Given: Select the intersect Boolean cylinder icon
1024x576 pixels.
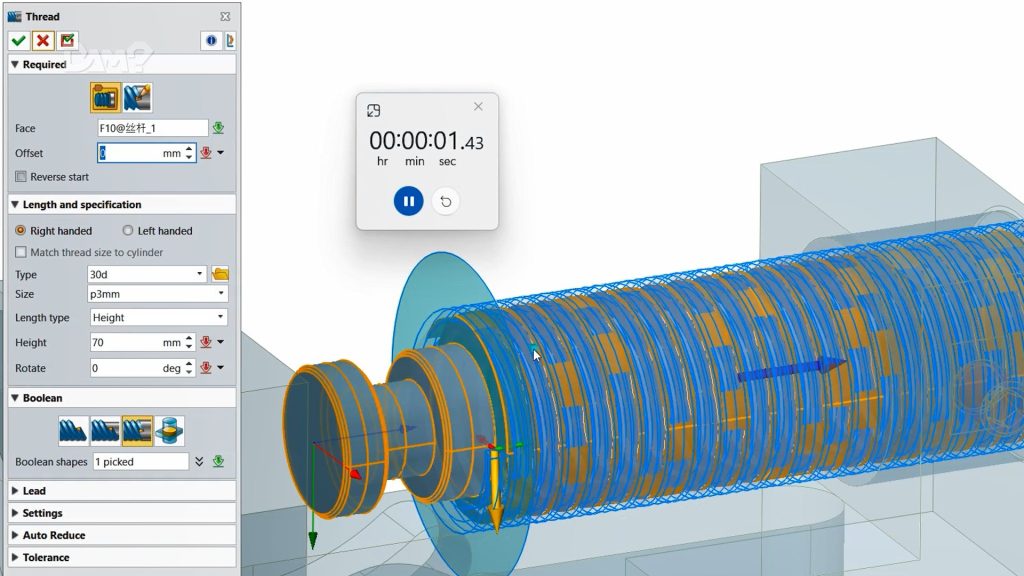Looking at the screenshot, I should (x=169, y=431).
